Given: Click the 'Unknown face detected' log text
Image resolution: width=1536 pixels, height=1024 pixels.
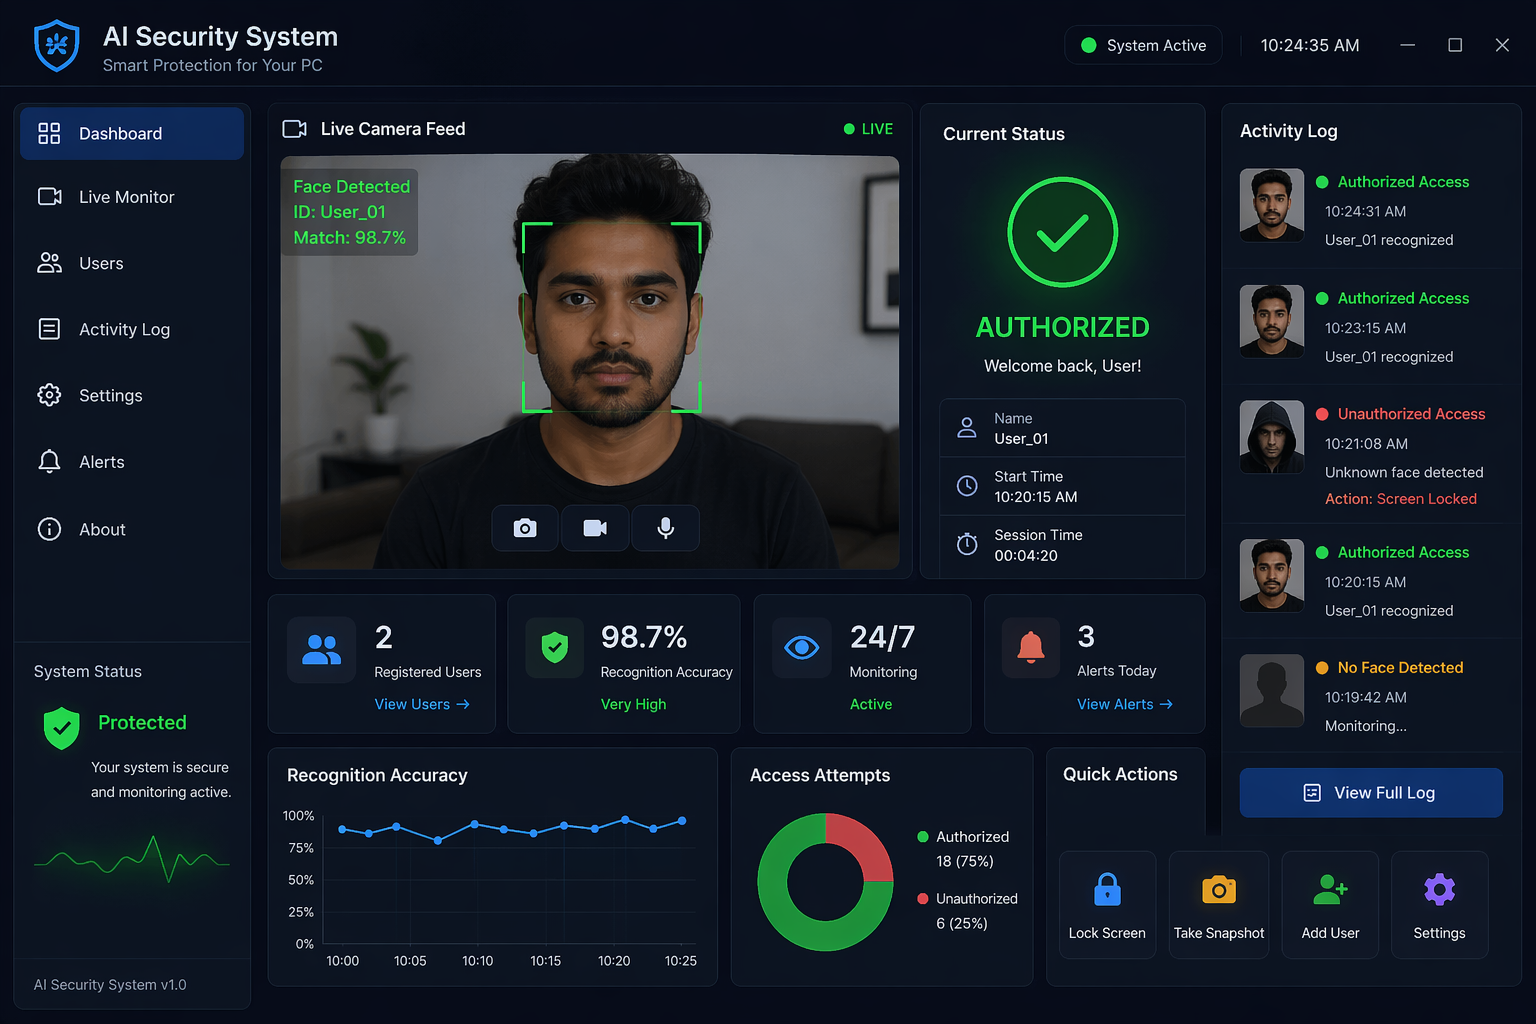Looking at the screenshot, I should click(1404, 472).
